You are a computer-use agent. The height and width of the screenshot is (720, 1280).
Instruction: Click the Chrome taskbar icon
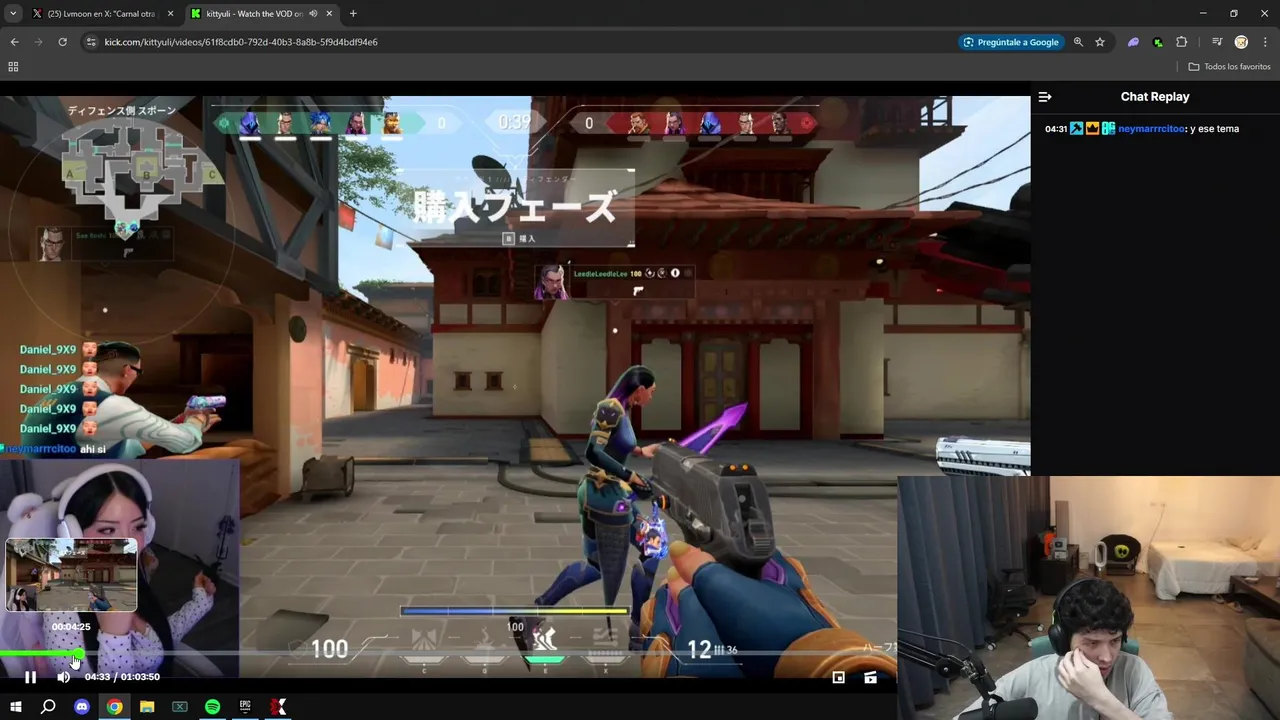click(115, 707)
